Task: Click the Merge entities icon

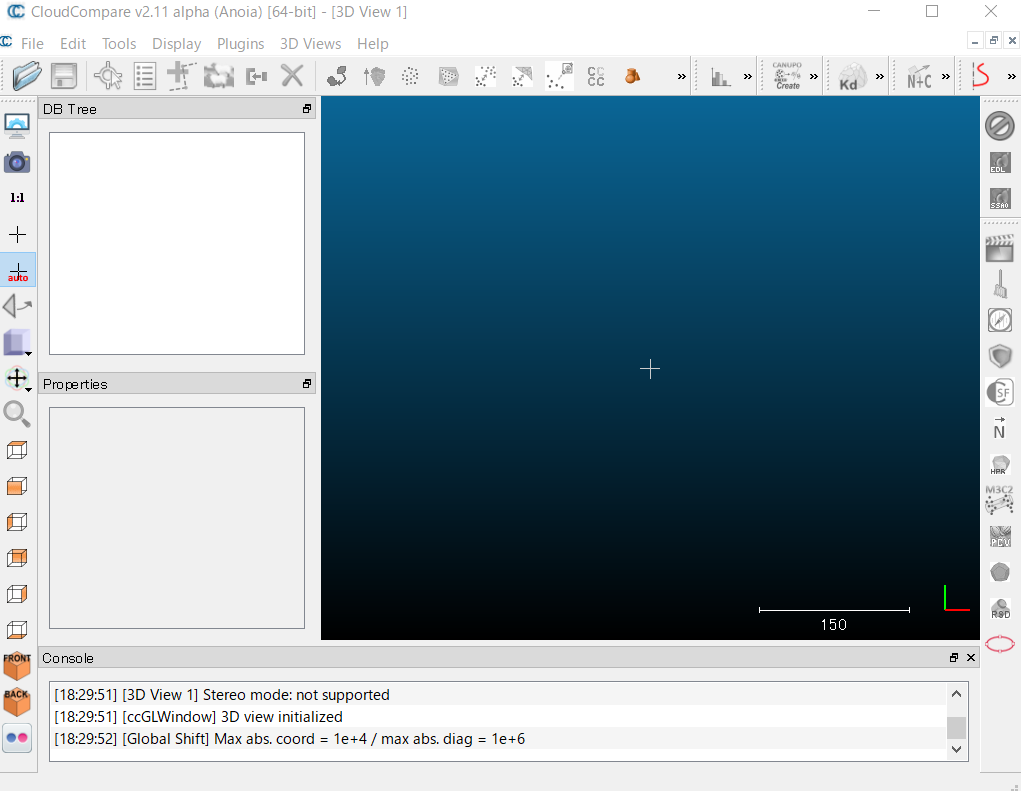Action: tap(219, 76)
